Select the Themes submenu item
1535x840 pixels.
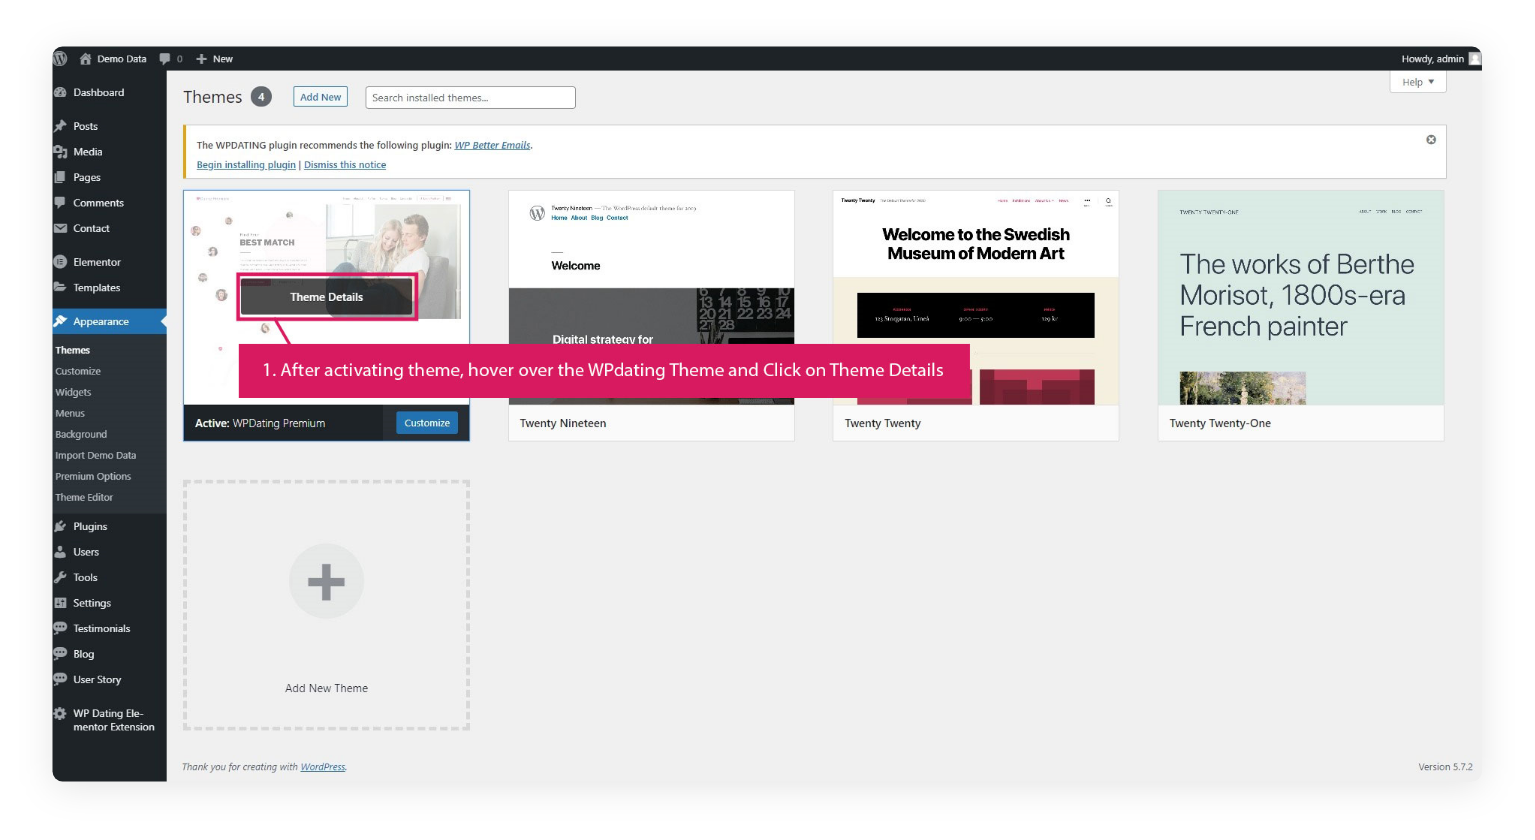pos(73,350)
